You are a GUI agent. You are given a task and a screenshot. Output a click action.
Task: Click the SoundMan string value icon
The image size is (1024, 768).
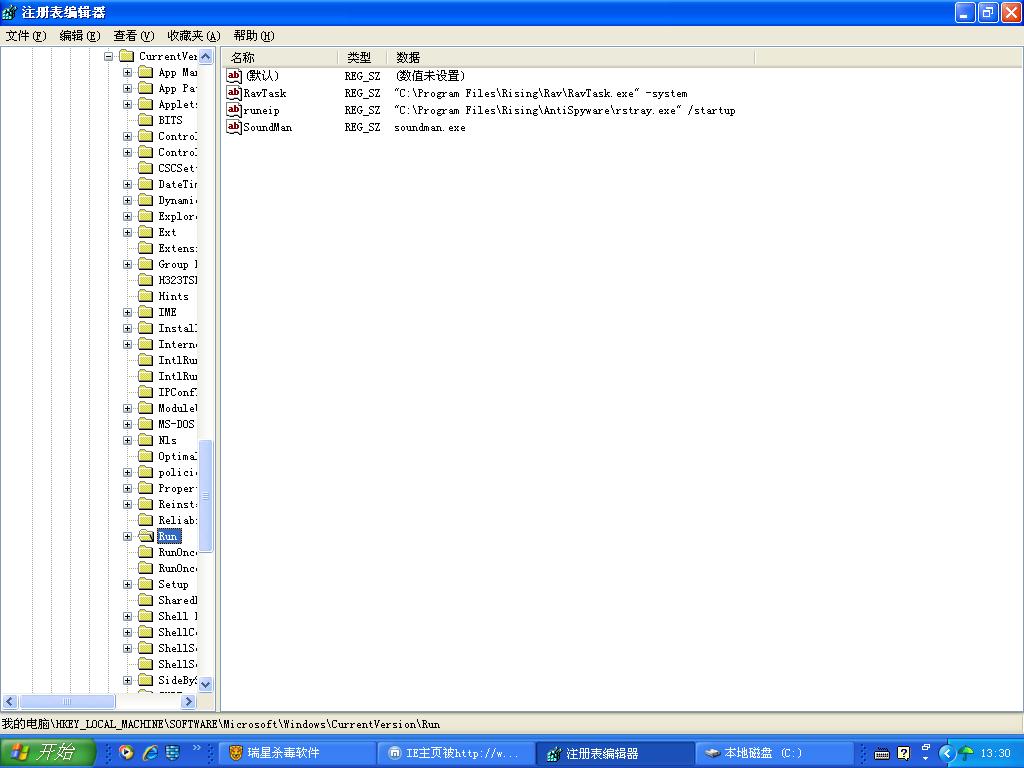click(x=234, y=127)
